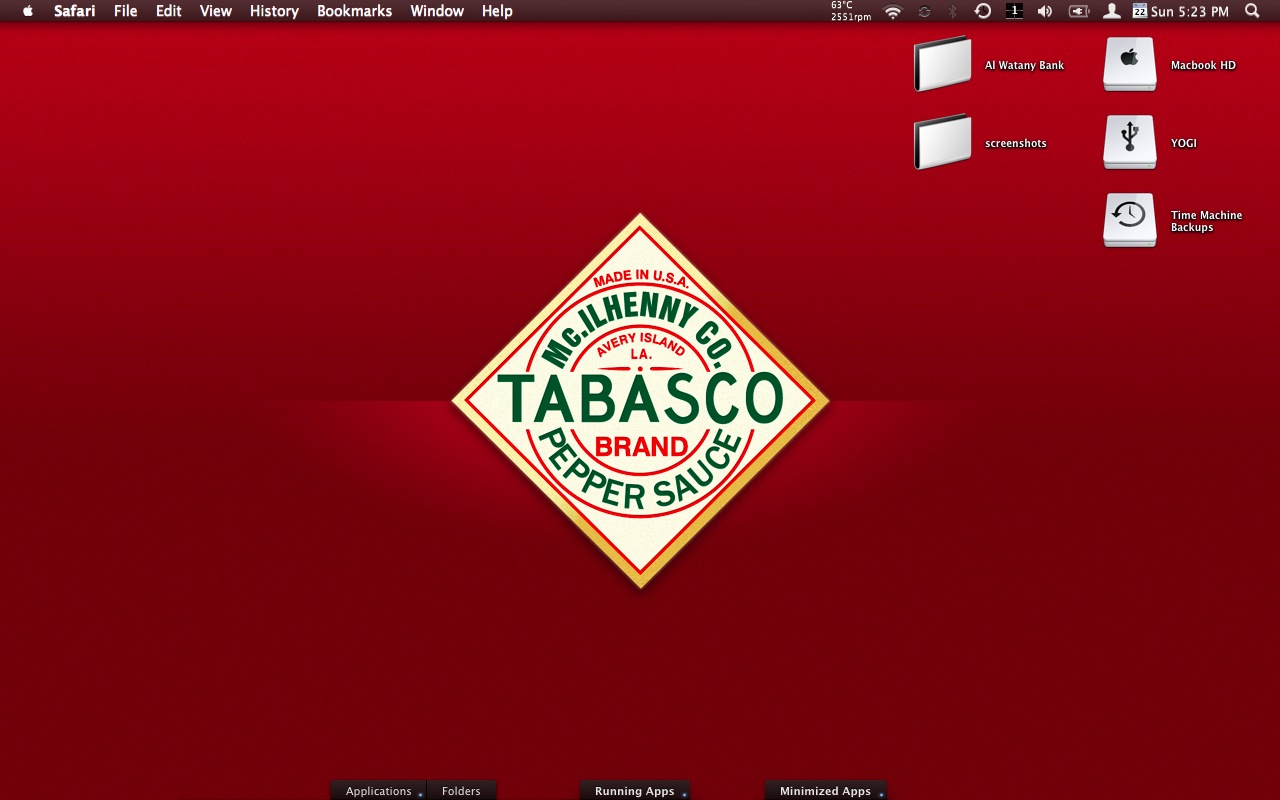Open the Safari application menu
Screen dimensions: 1280x800
click(75, 11)
